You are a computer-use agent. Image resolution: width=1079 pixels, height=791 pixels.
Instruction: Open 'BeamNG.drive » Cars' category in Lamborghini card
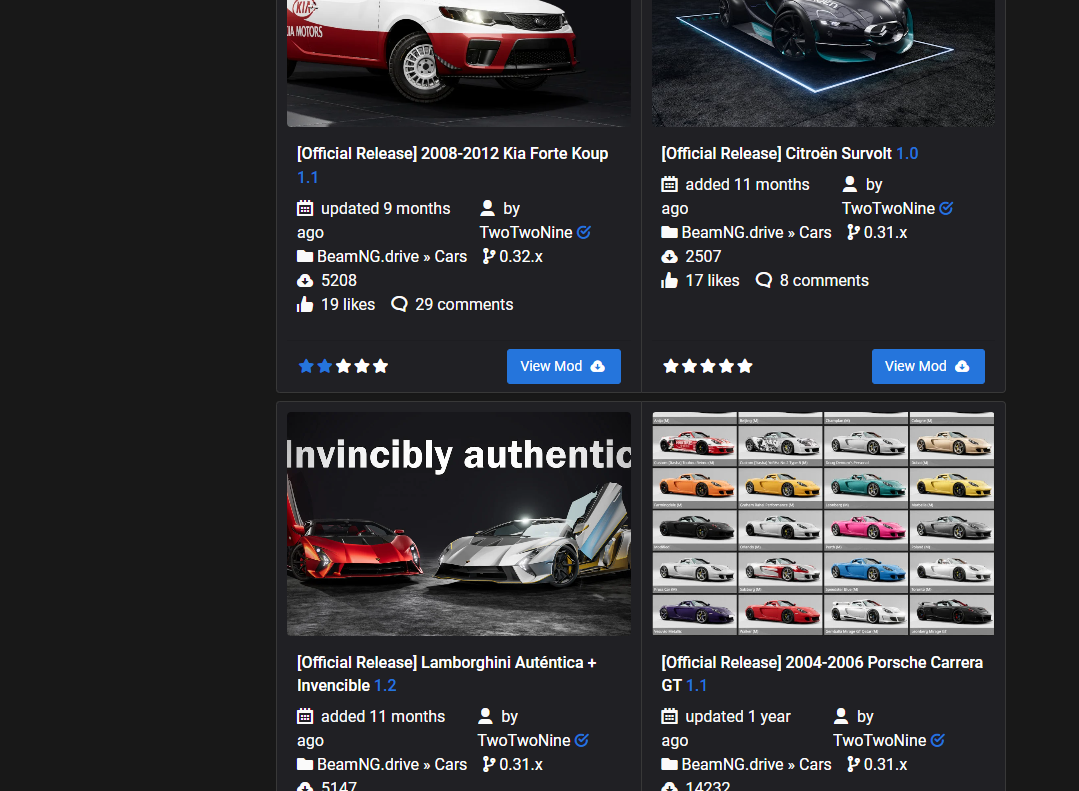click(x=392, y=765)
